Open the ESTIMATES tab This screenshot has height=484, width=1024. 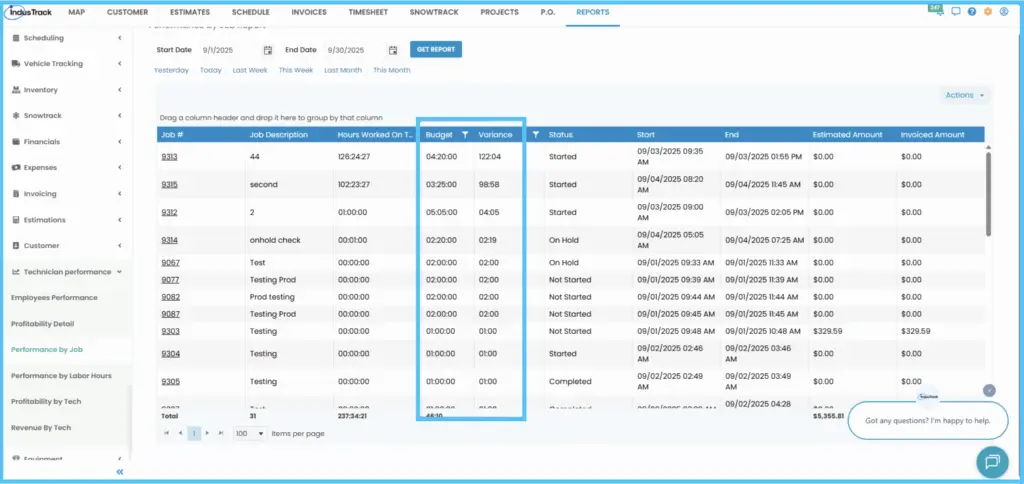click(190, 12)
